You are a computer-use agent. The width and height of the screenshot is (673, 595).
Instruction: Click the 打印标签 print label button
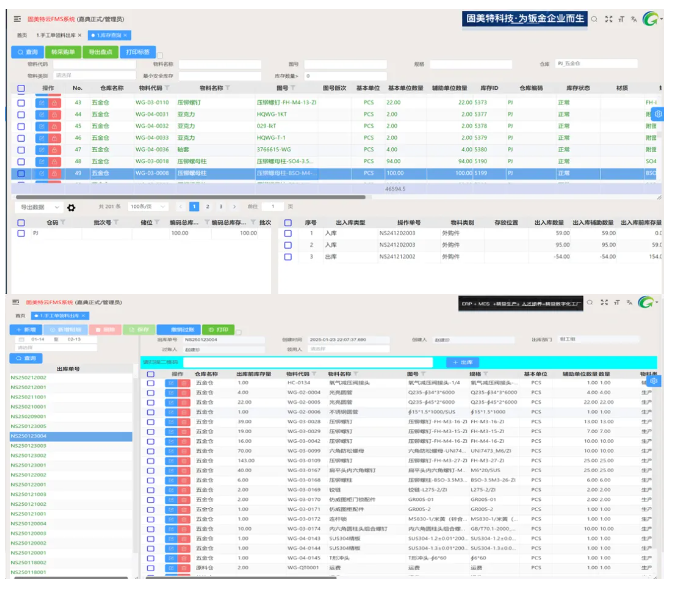137,51
